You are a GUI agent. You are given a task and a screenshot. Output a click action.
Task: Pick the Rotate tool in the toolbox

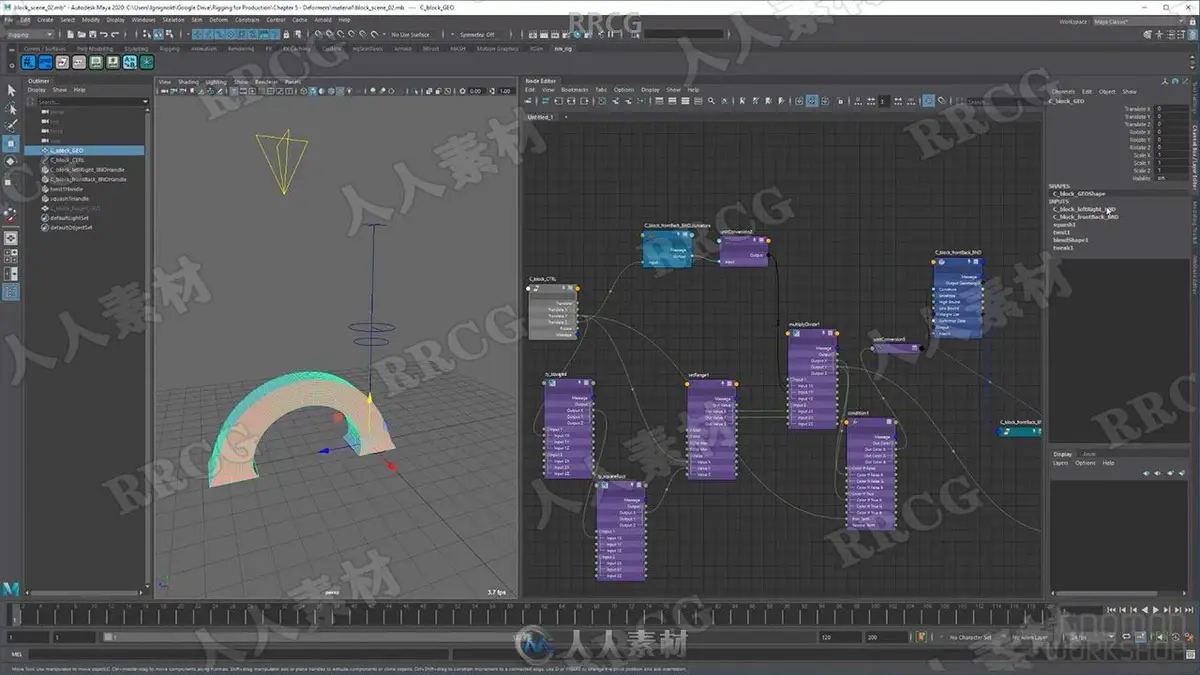(x=11, y=161)
